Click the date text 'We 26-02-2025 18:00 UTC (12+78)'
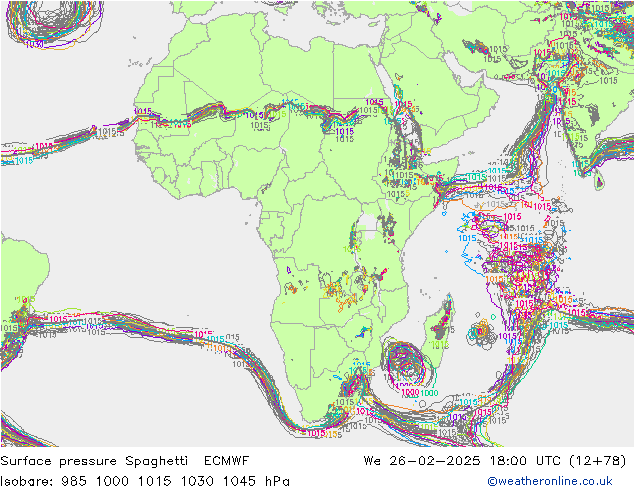This screenshot has height=490, width=634. pos(495,461)
